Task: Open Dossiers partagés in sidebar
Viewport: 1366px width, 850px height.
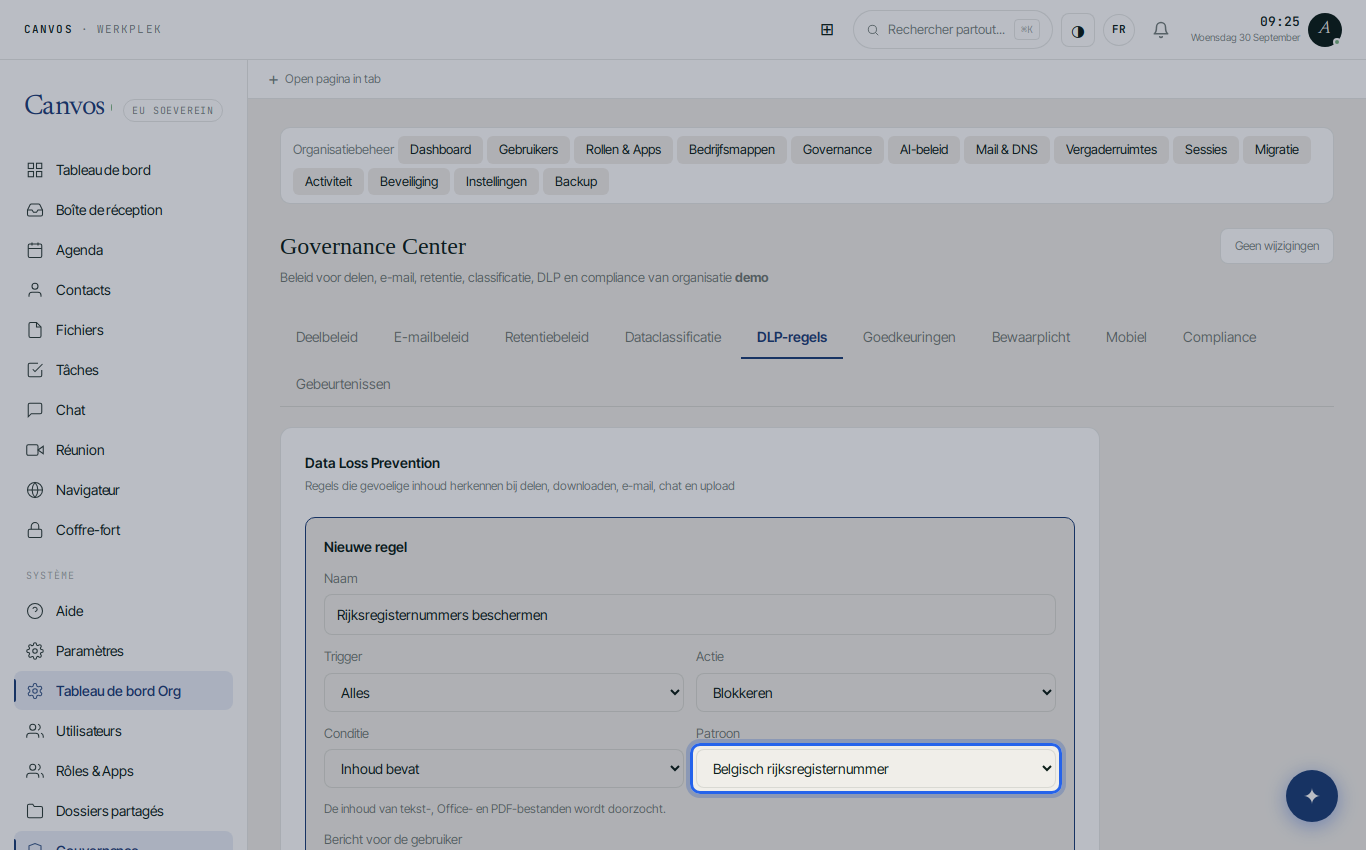Action: [124, 811]
